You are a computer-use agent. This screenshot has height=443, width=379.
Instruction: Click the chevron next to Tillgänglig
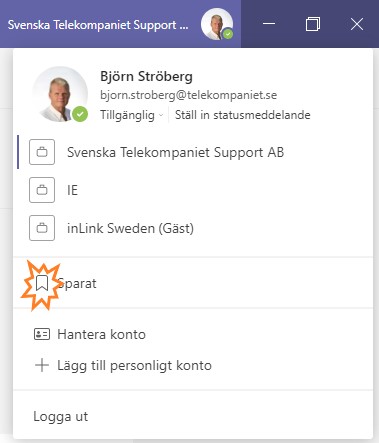(161, 115)
